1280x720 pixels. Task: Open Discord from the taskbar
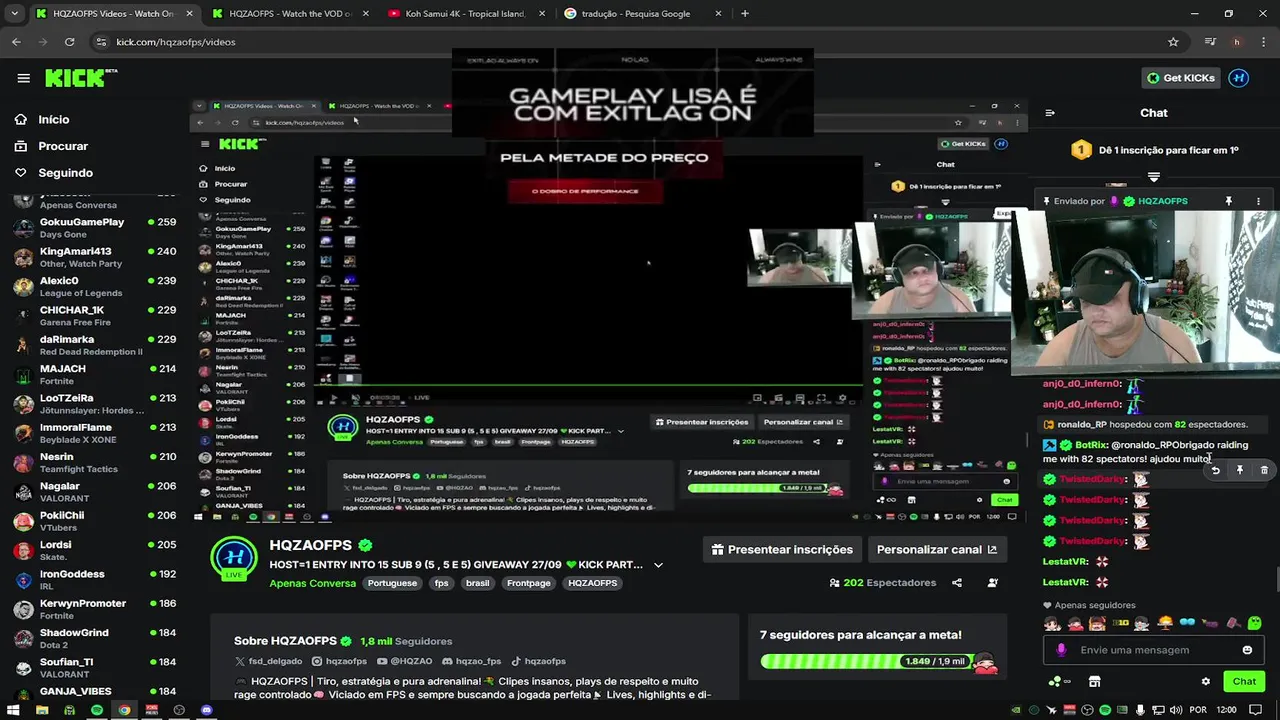pos(206,710)
